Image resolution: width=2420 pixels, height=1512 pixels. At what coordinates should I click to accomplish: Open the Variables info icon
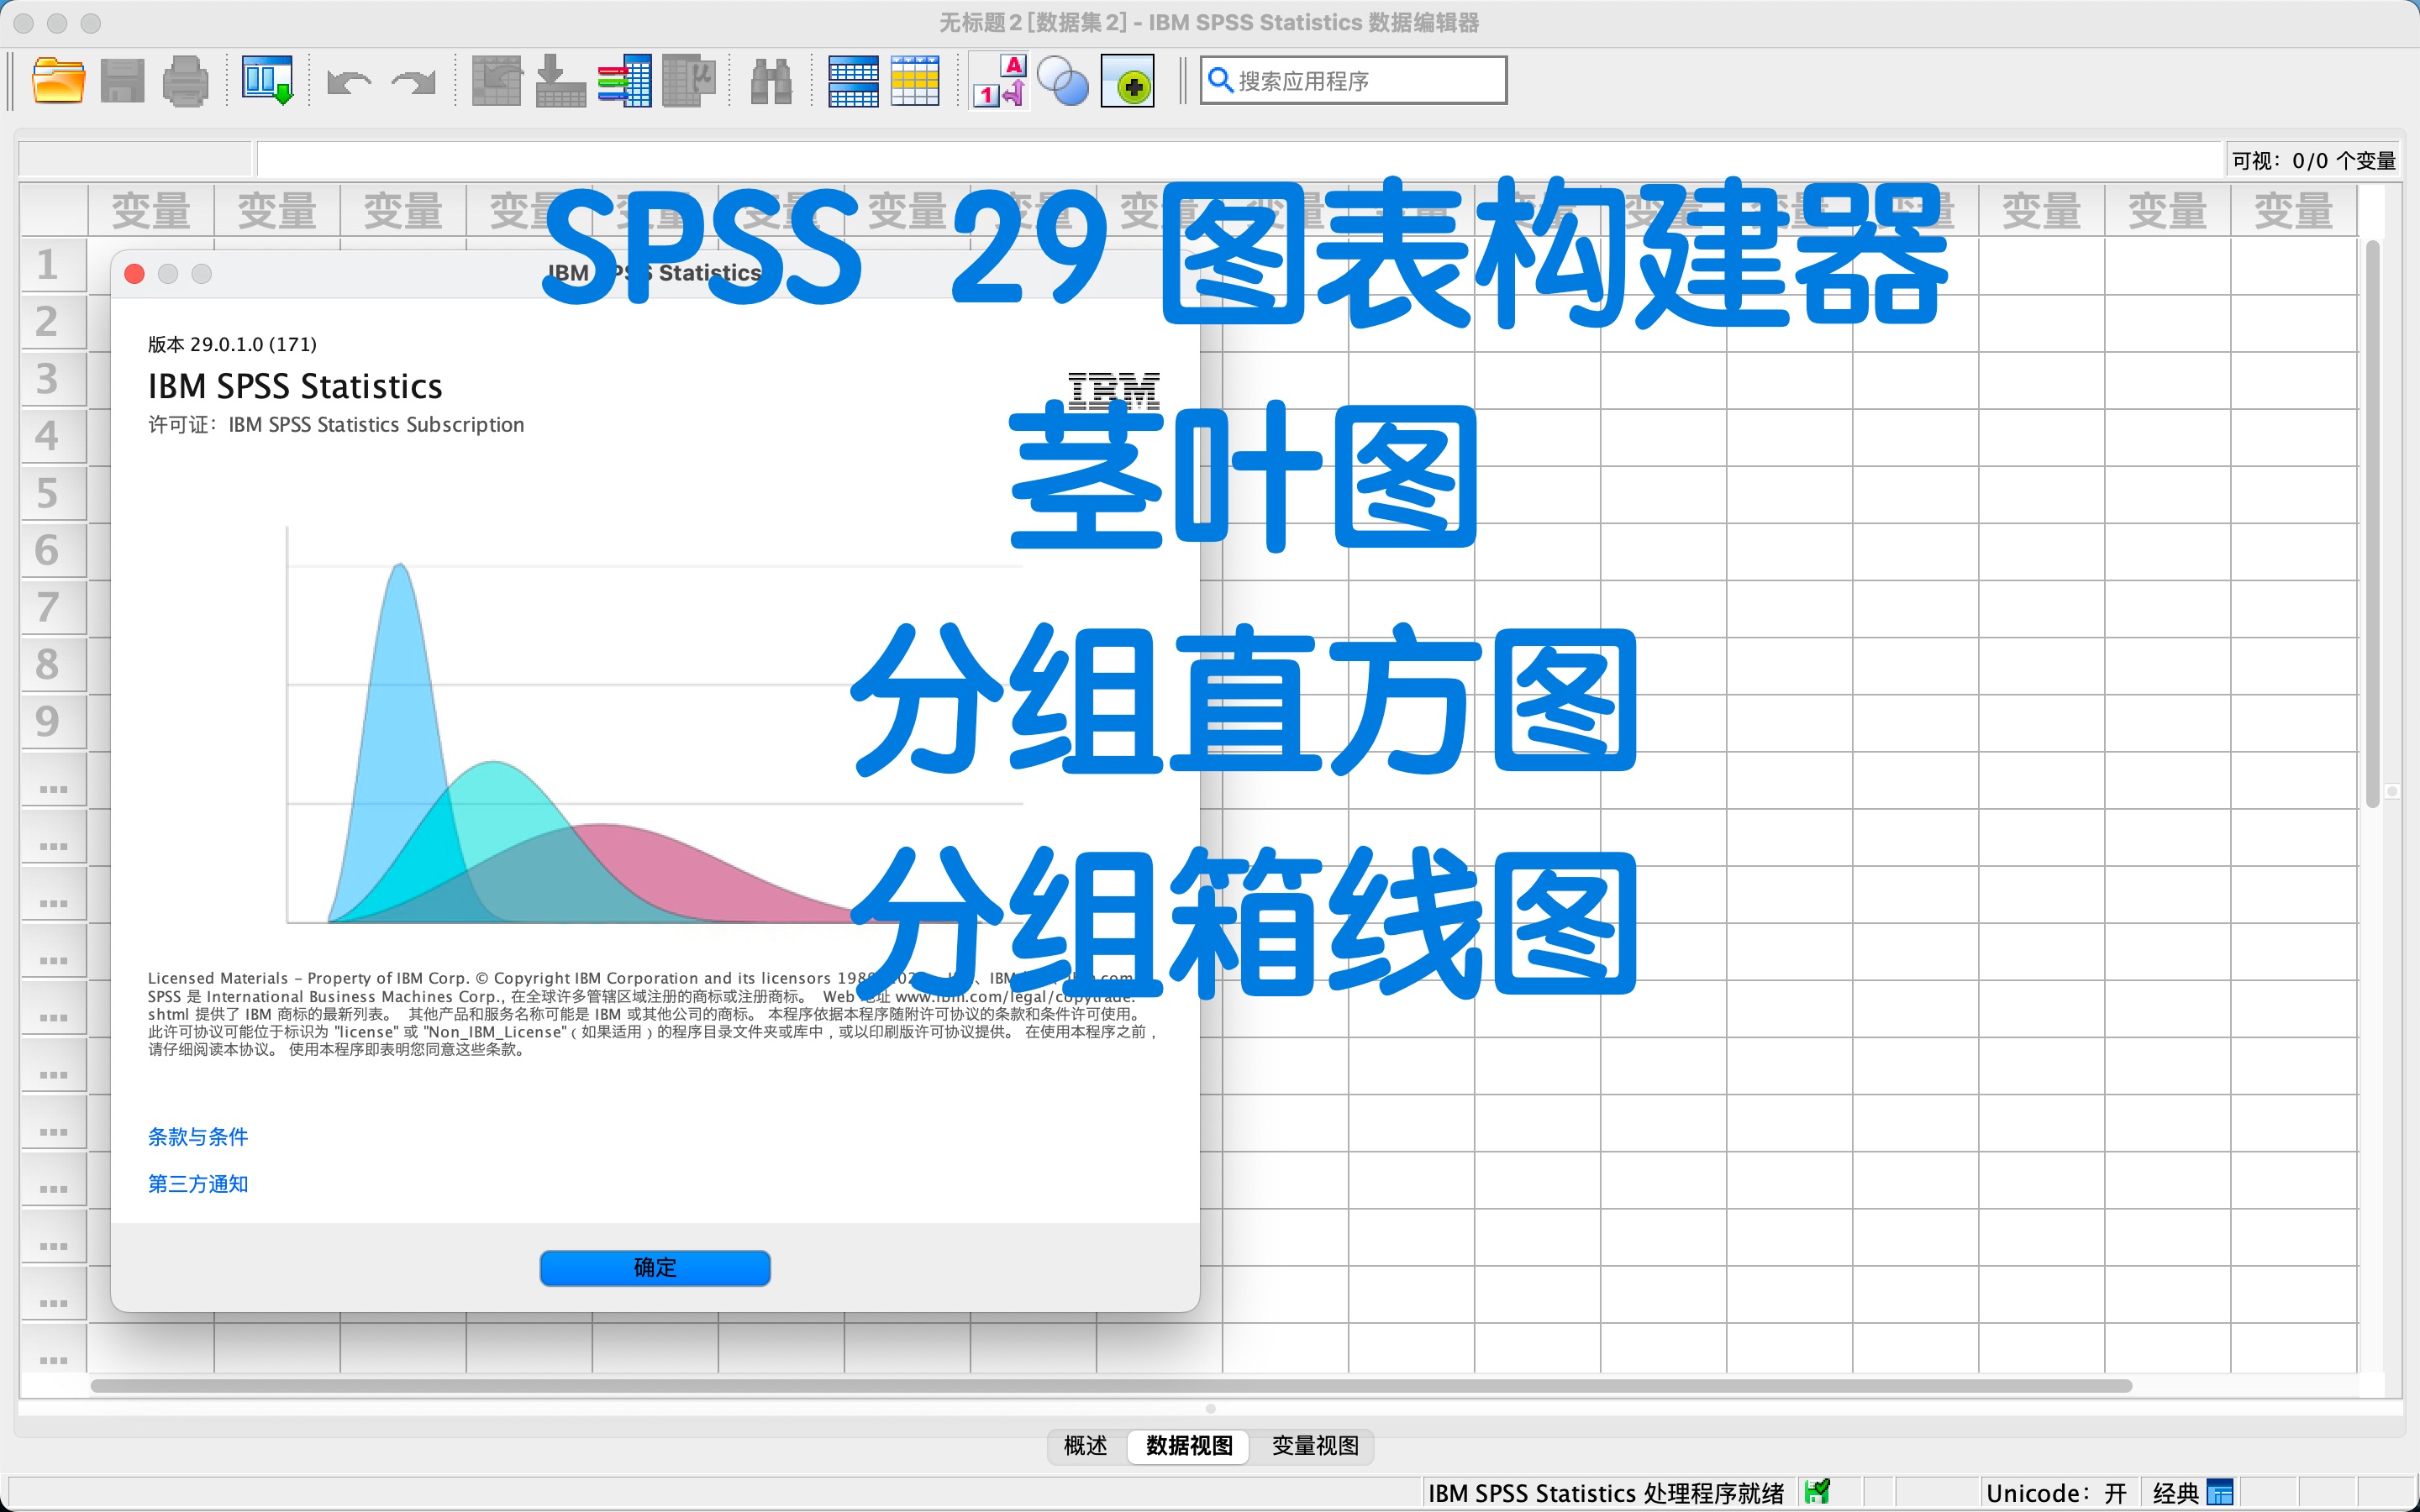625,81
